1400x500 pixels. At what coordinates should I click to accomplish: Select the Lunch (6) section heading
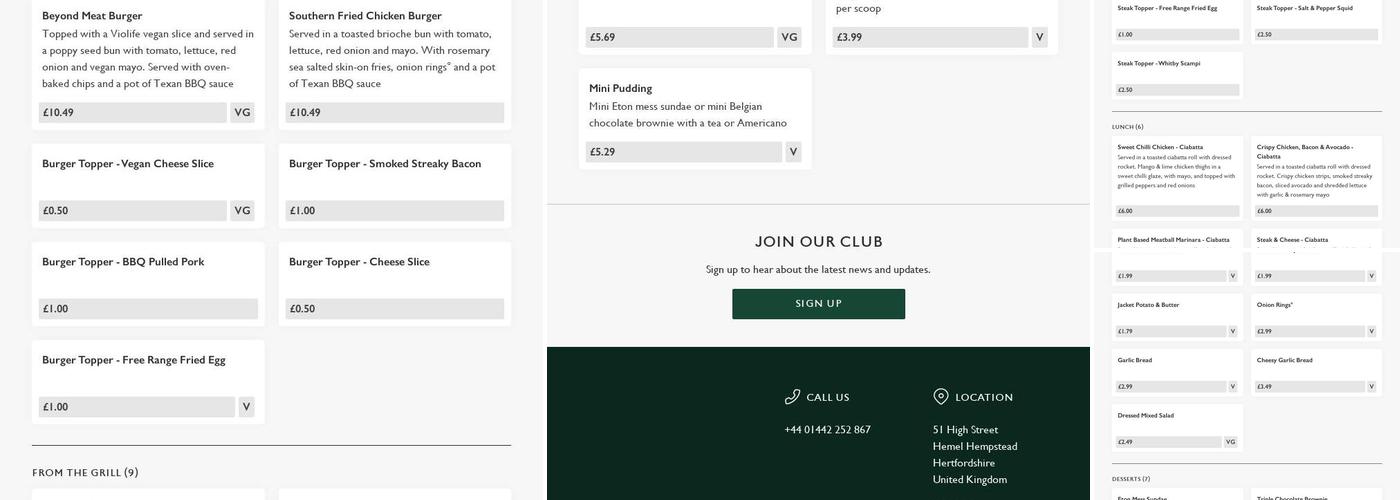1127,127
